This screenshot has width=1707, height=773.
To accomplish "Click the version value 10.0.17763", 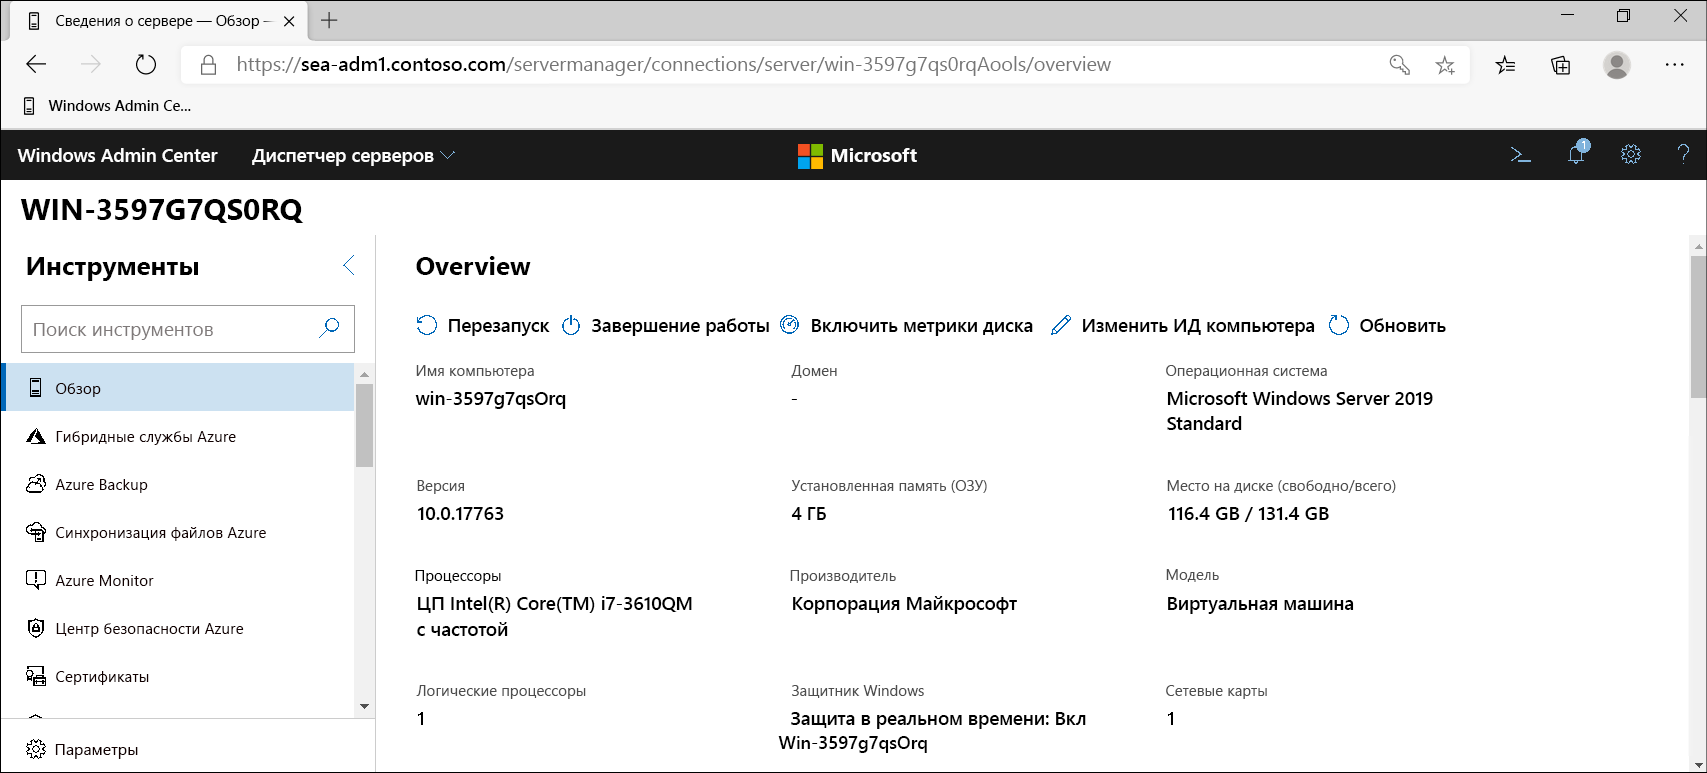I will (460, 513).
